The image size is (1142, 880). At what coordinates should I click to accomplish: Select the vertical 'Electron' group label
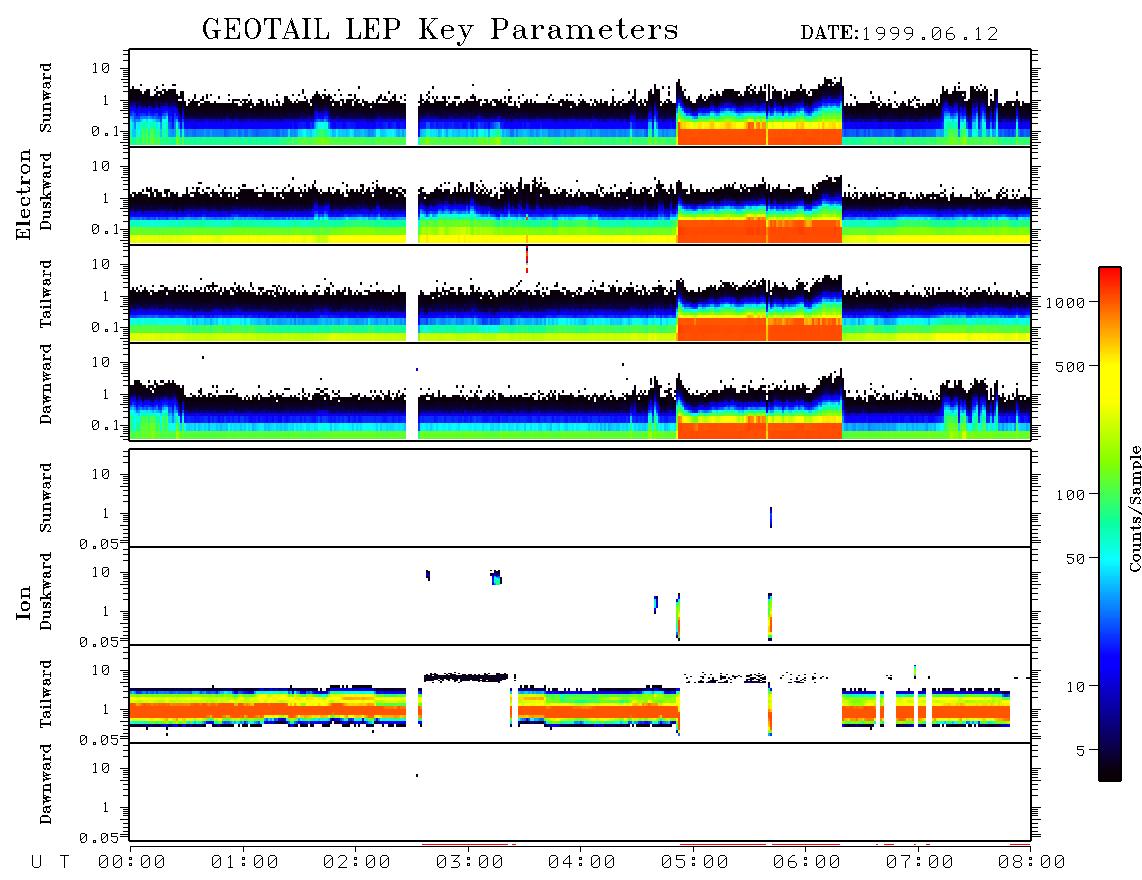23,195
